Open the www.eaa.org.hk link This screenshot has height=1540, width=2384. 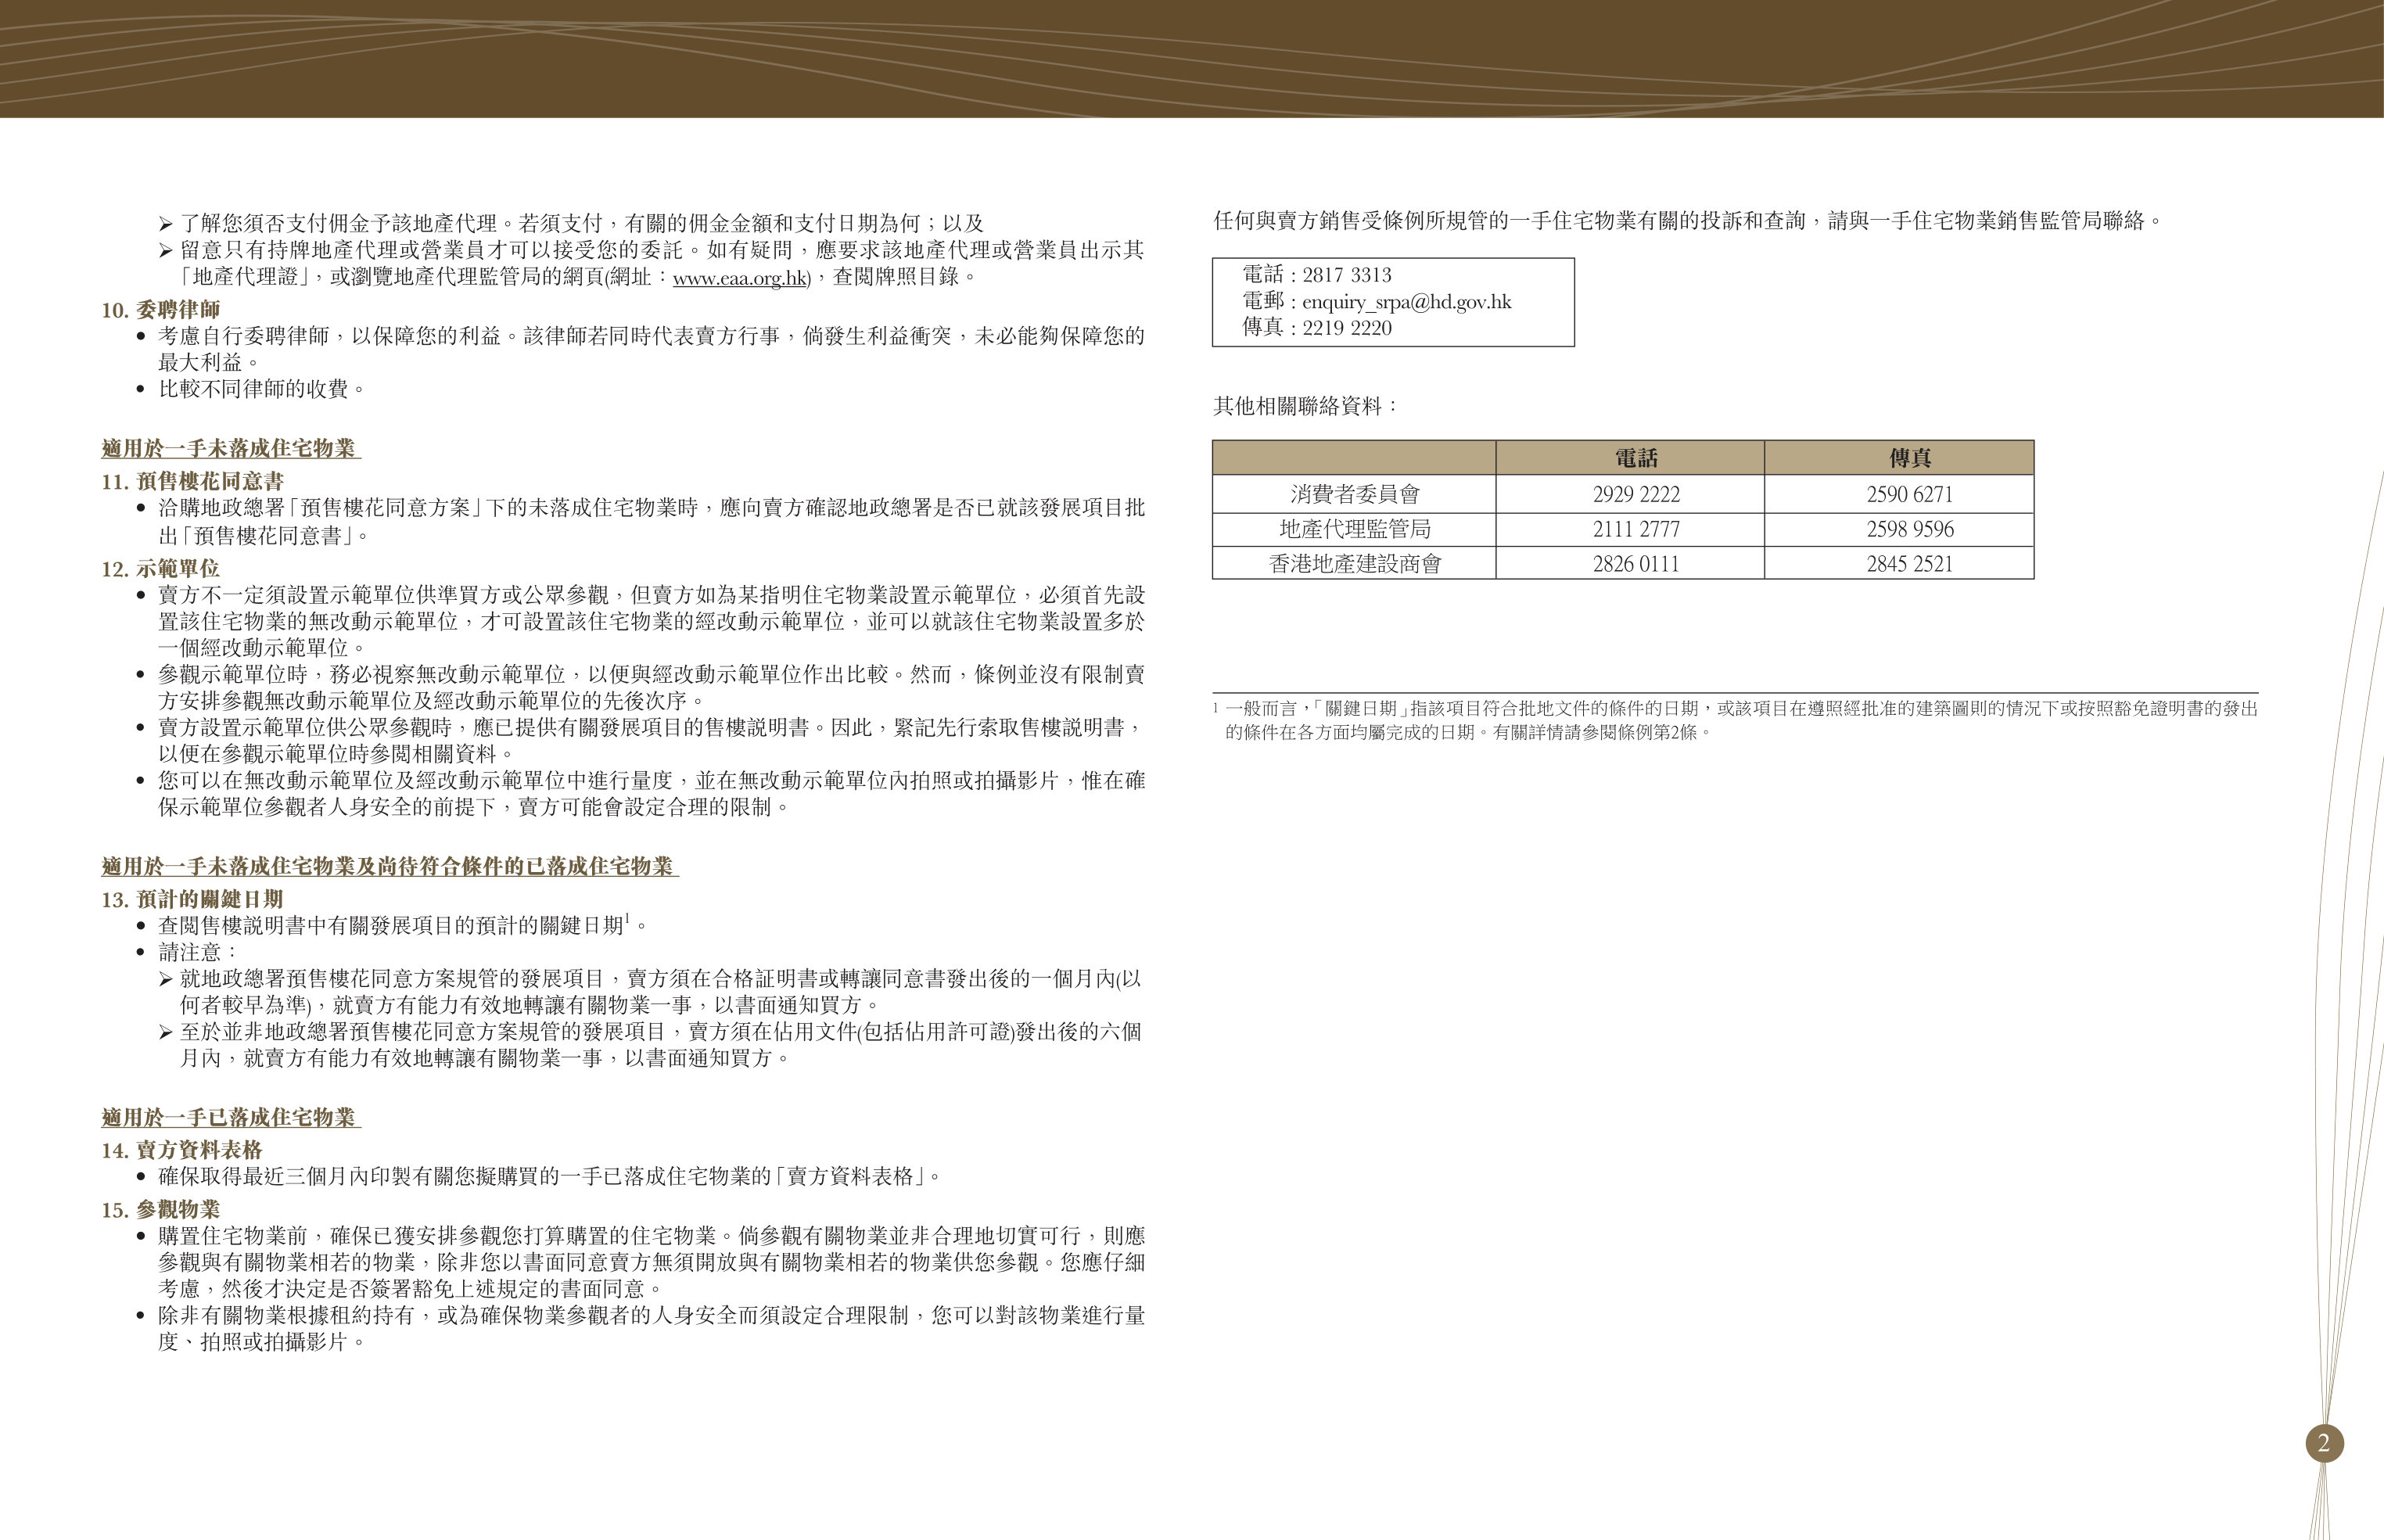[740, 278]
